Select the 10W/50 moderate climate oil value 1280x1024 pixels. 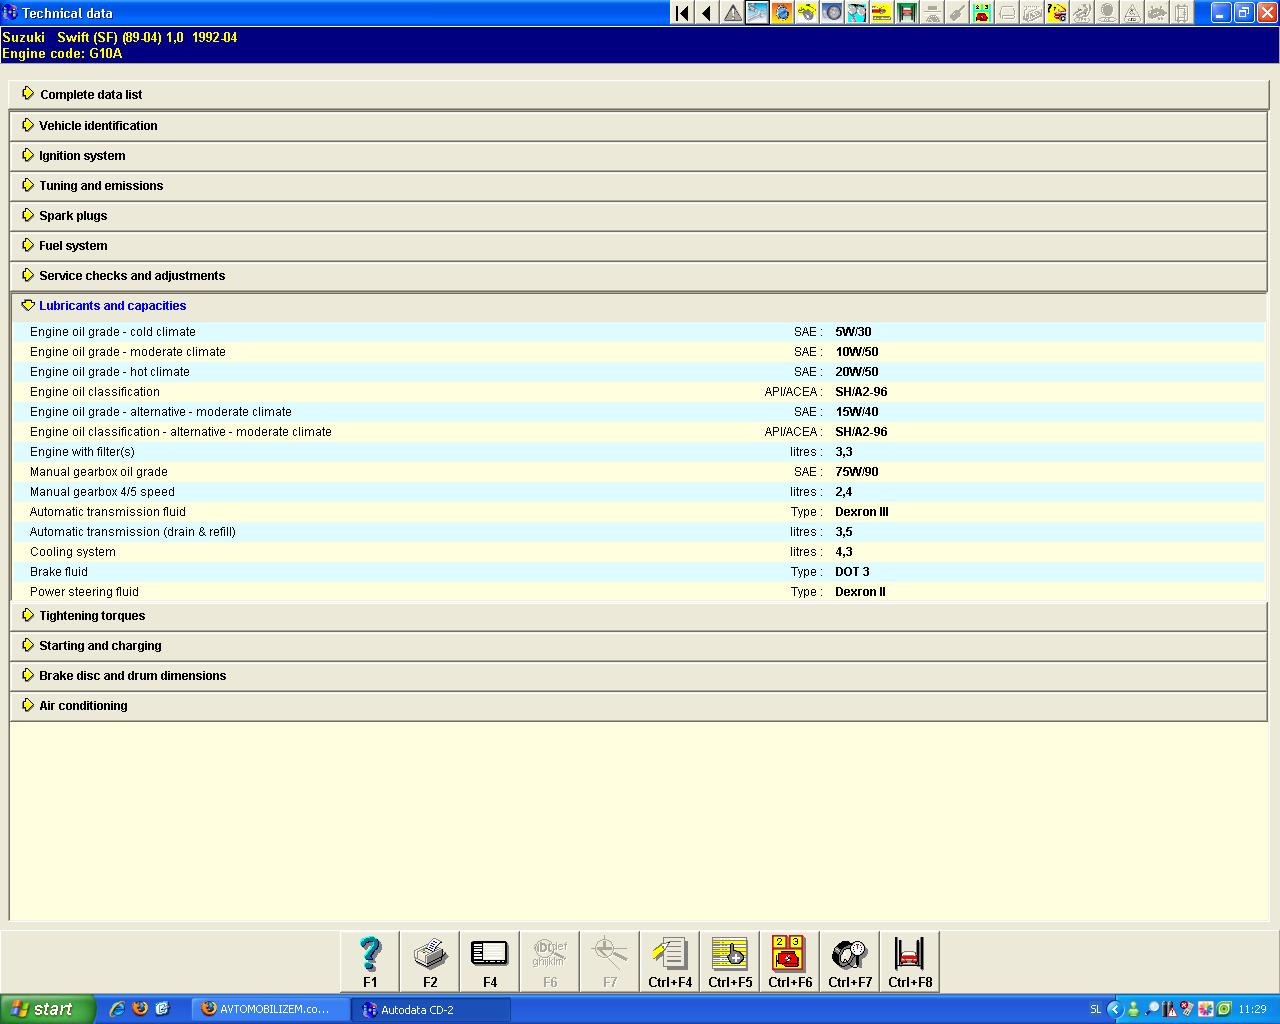pyautogui.click(x=857, y=352)
